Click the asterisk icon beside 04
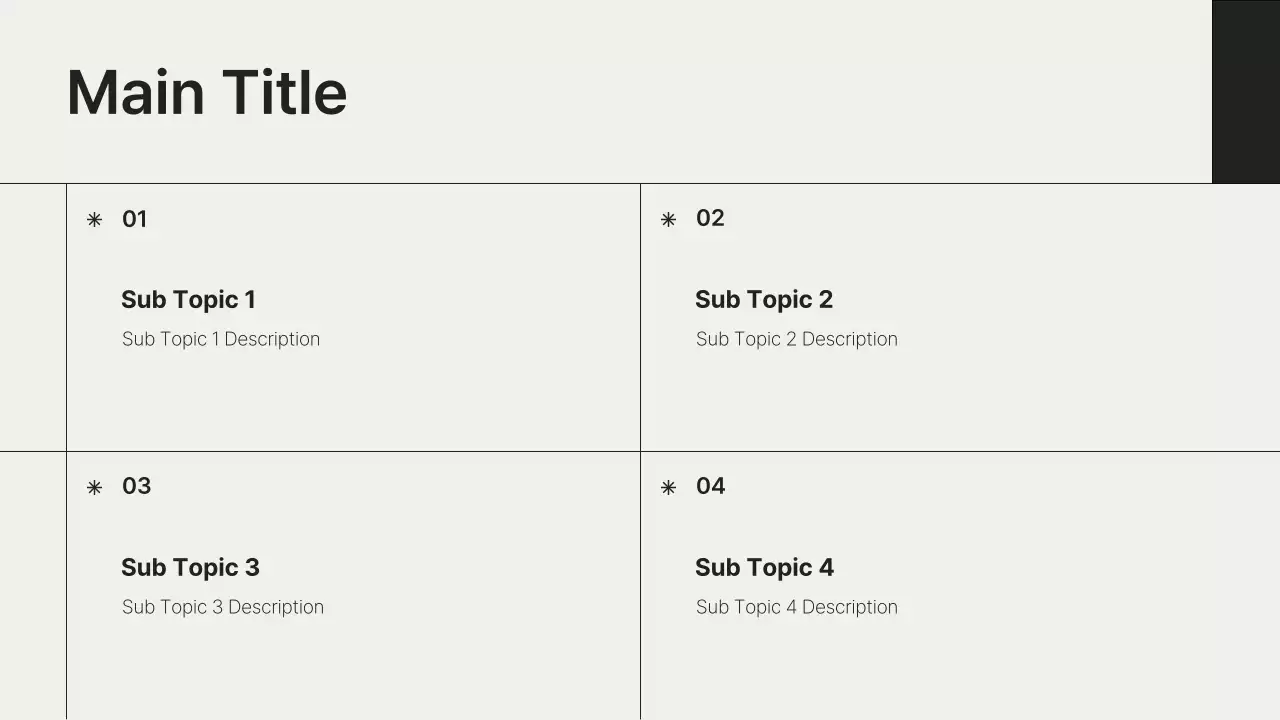Viewport: 1280px width, 720px height. (668, 487)
